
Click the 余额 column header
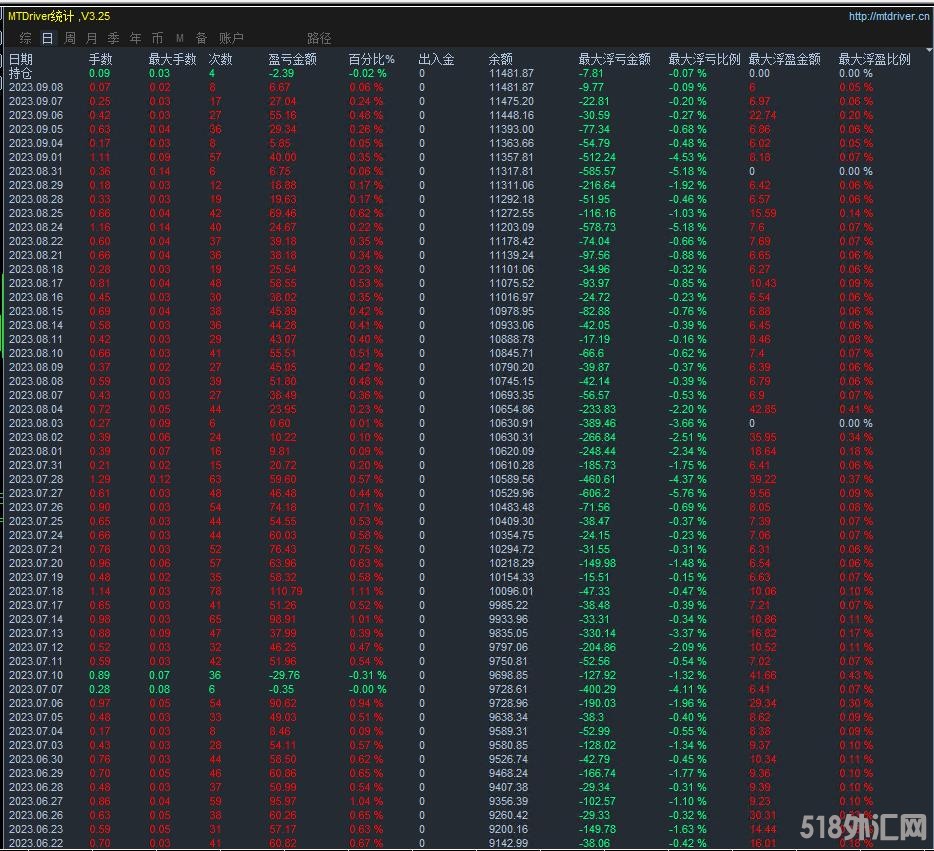tap(500, 59)
